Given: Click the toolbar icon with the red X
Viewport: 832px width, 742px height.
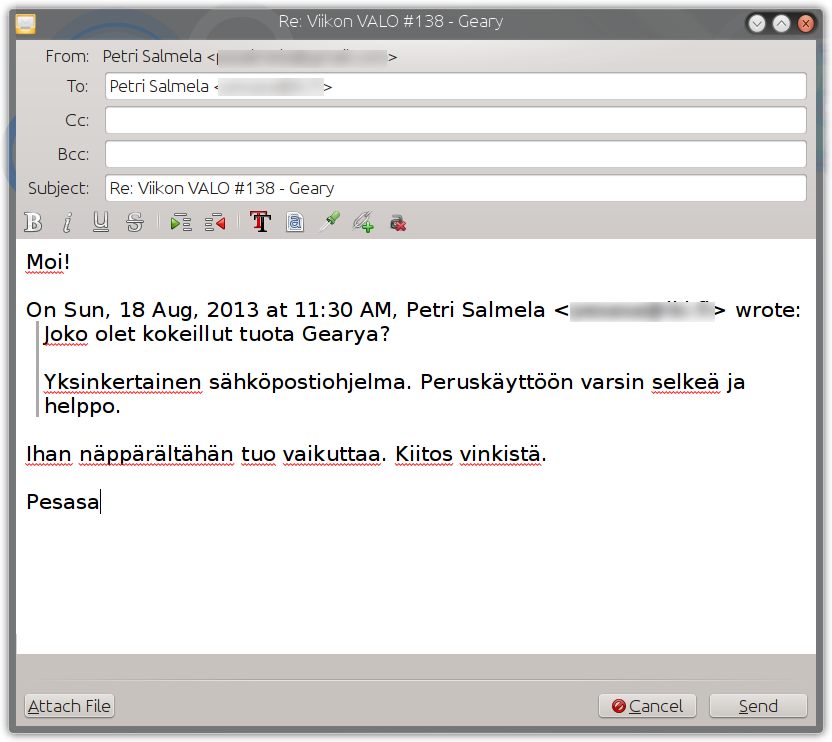Looking at the screenshot, I should coord(398,223).
